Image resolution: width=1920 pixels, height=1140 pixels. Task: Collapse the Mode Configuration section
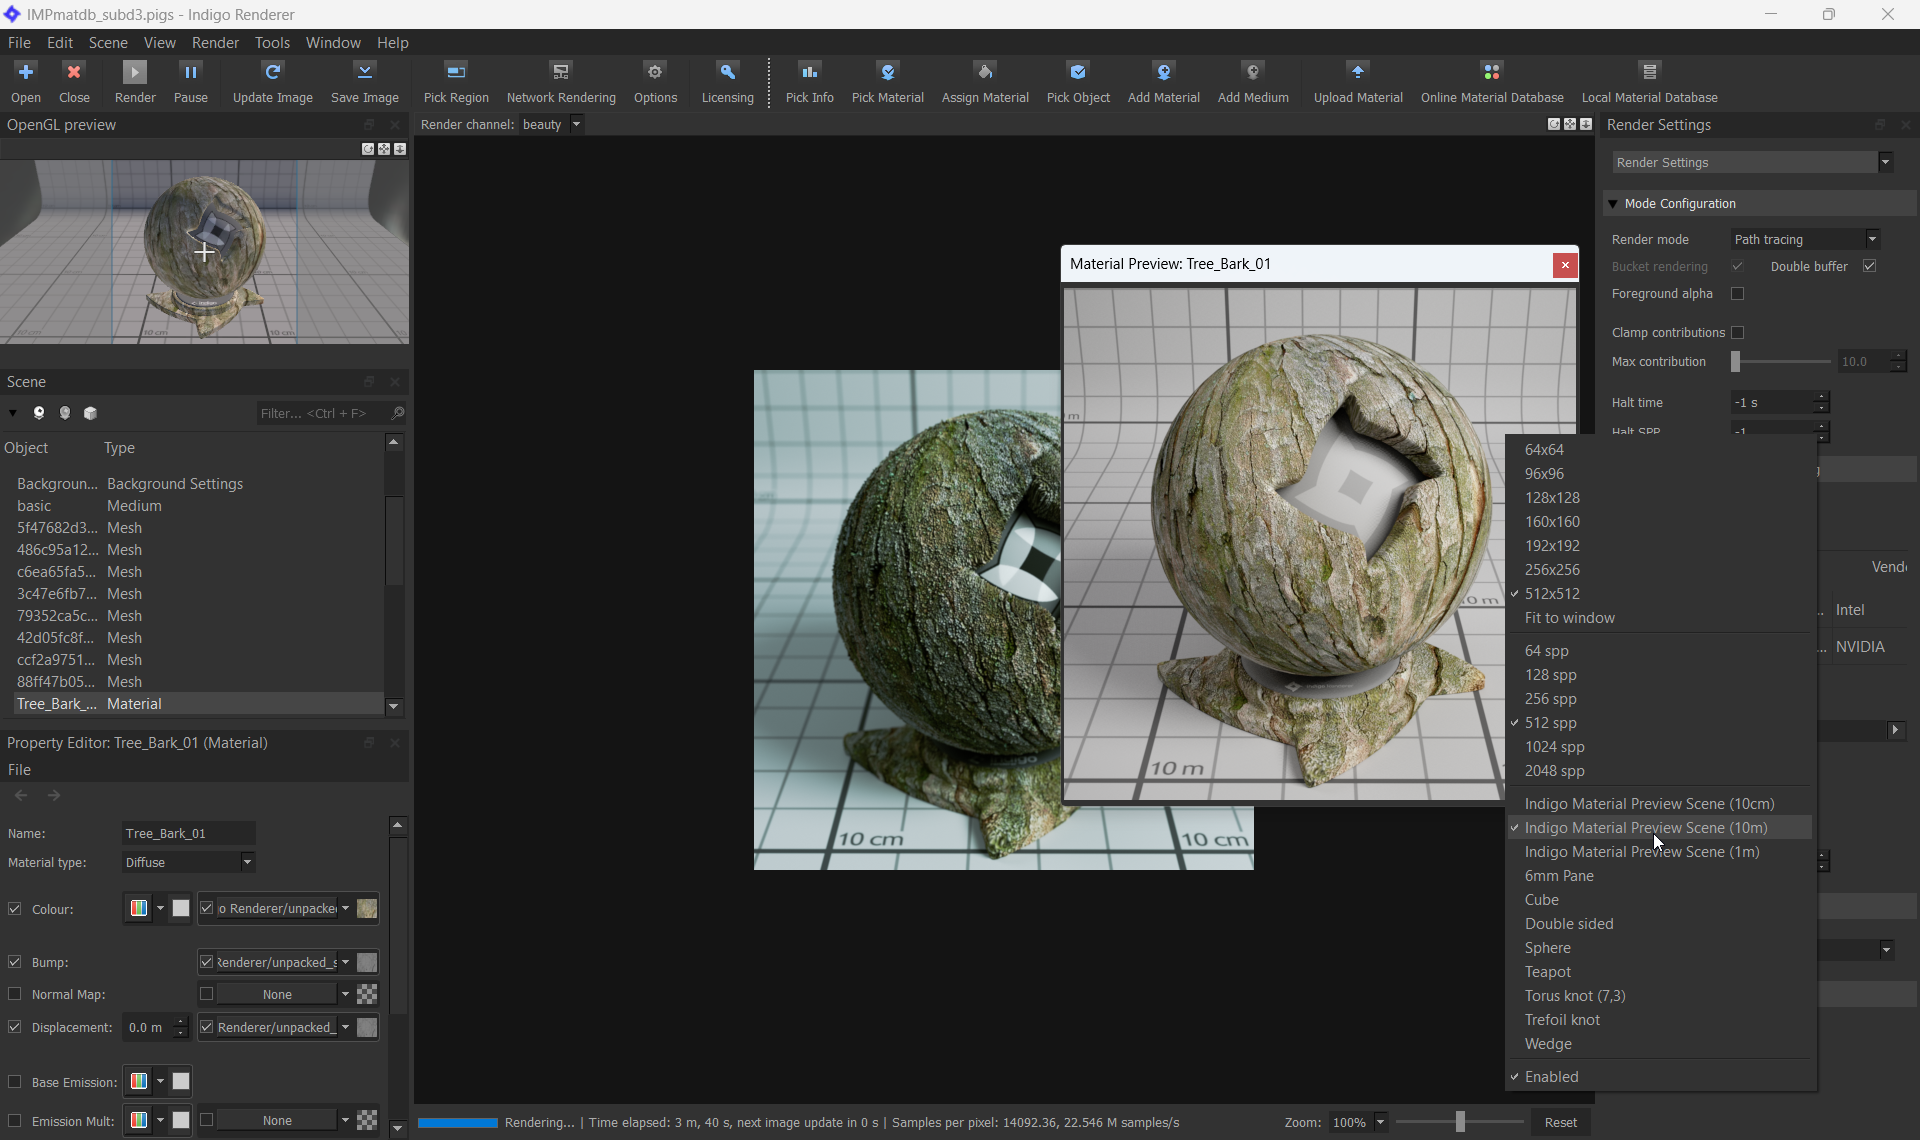coord(1612,204)
